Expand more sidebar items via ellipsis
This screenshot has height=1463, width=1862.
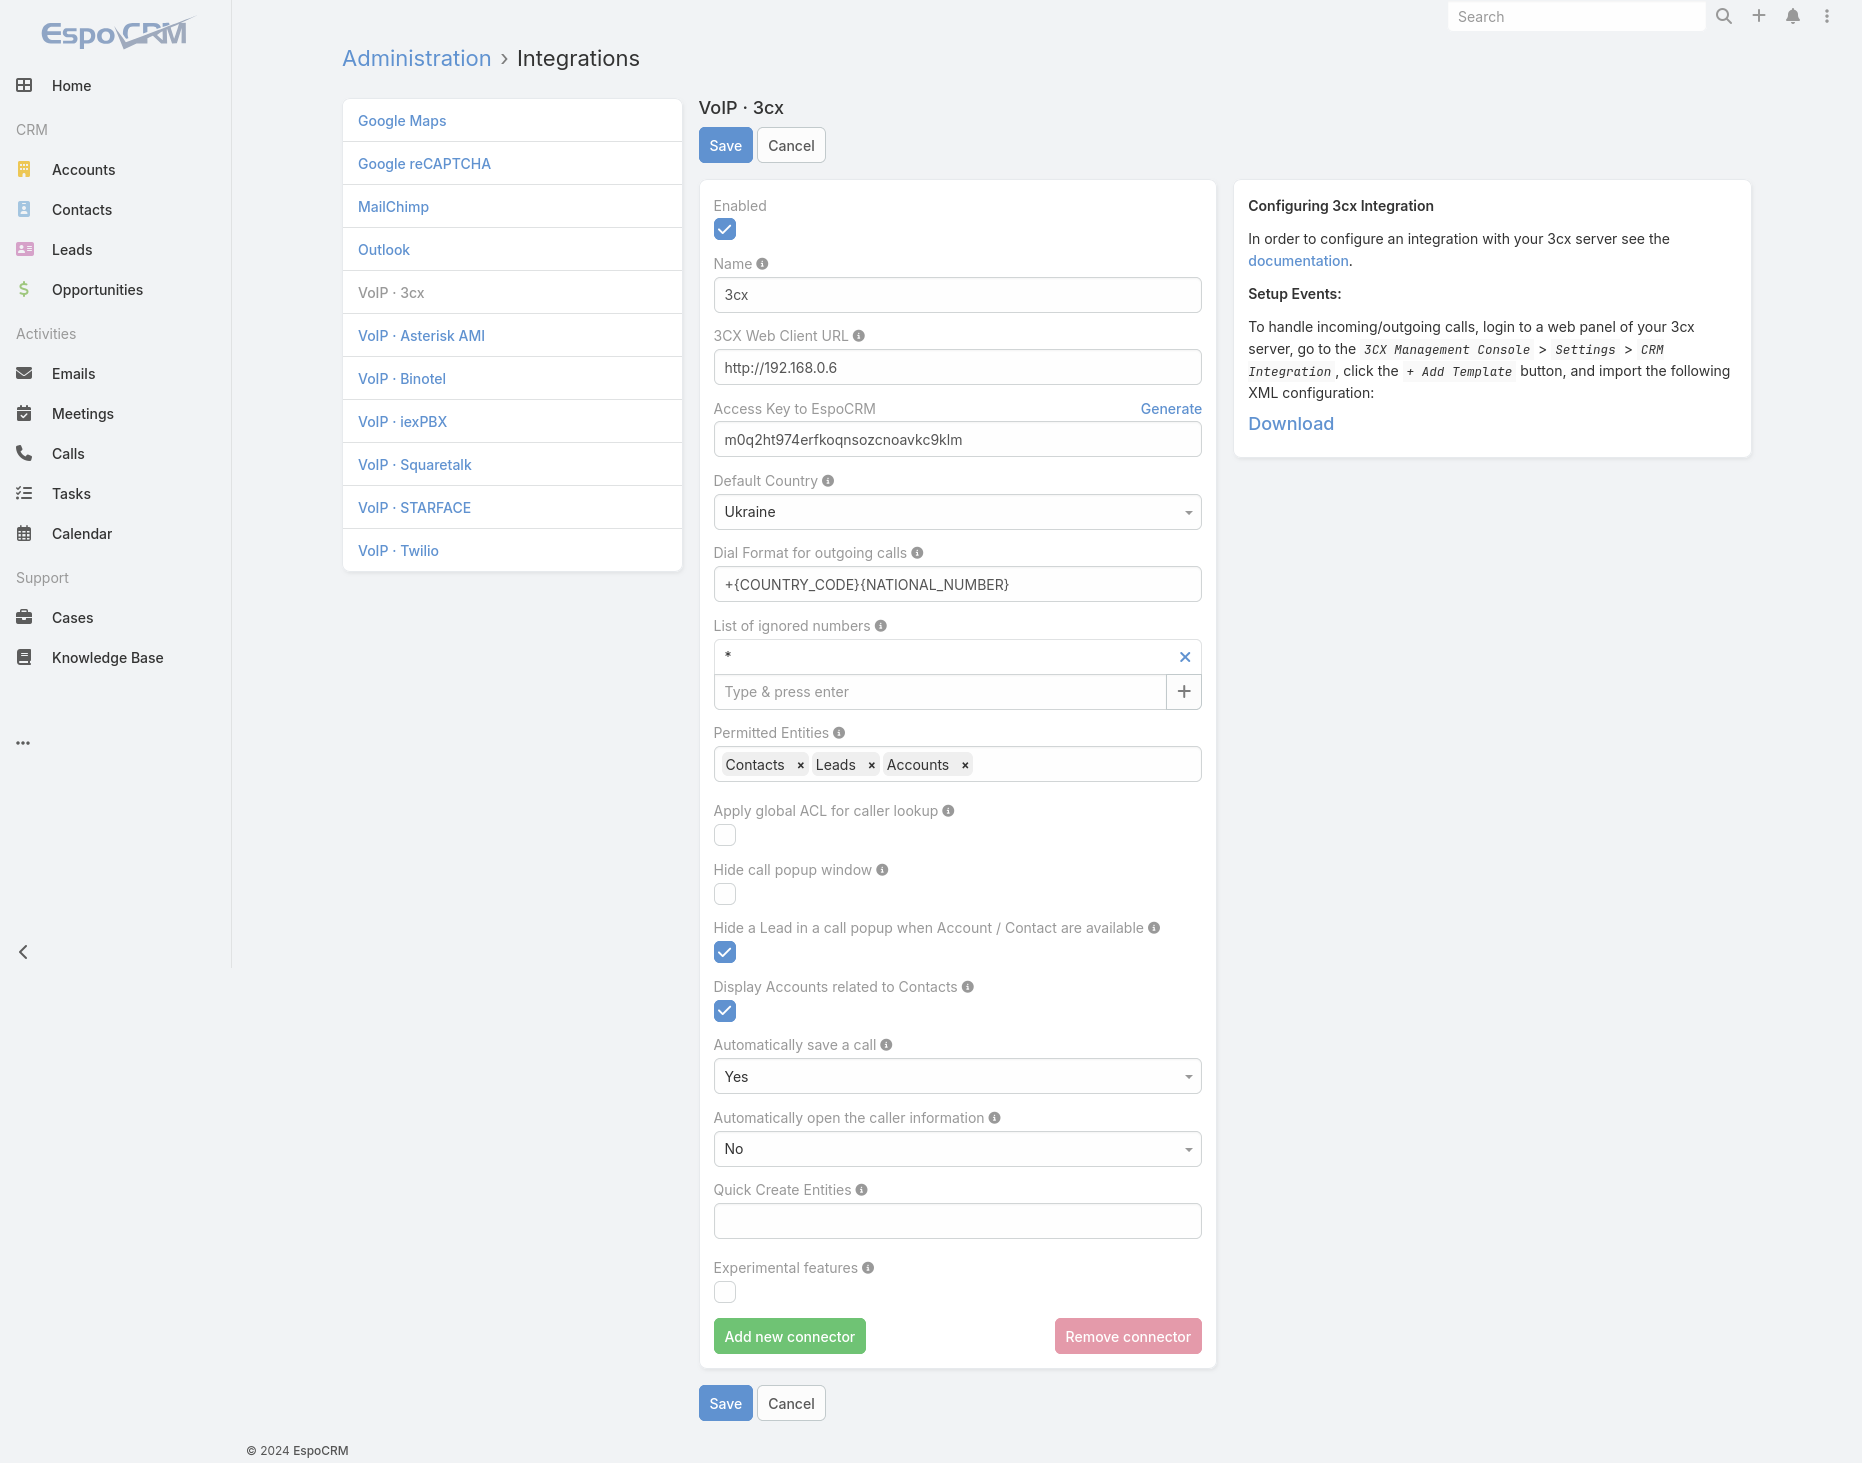[x=23, y=743]
